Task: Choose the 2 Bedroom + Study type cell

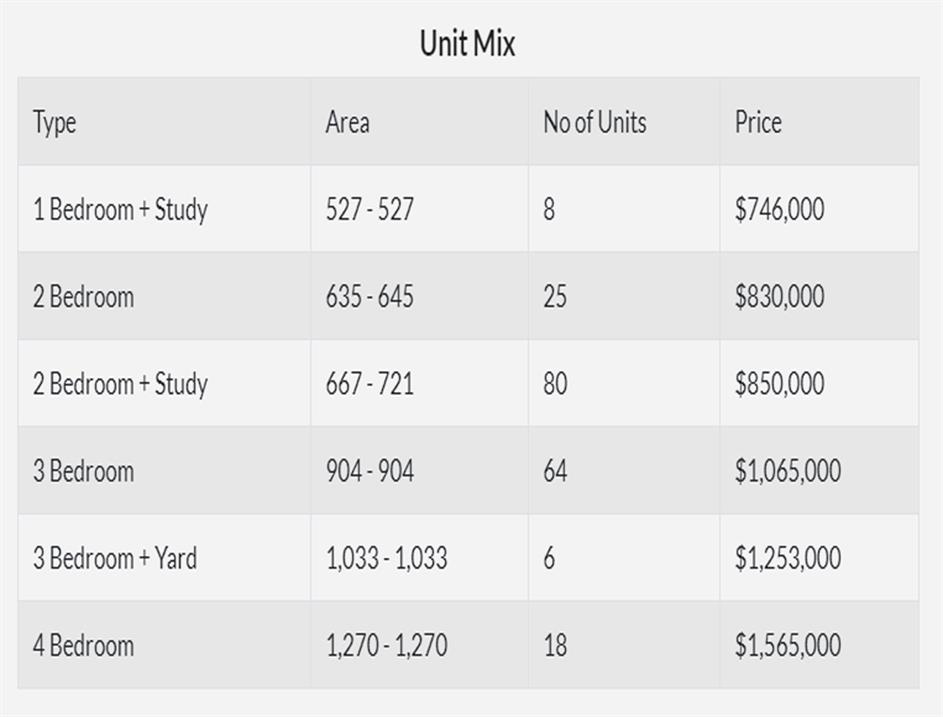Action: [120, 384]
